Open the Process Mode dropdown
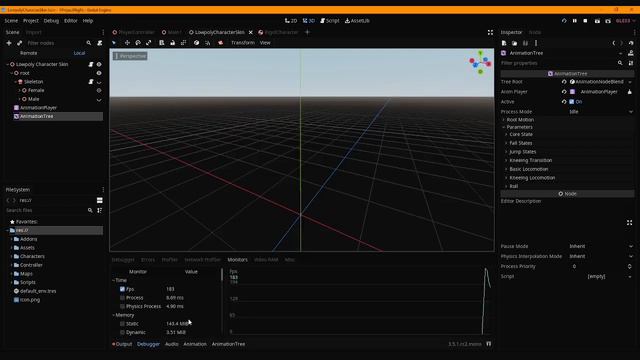 (601, 111)
